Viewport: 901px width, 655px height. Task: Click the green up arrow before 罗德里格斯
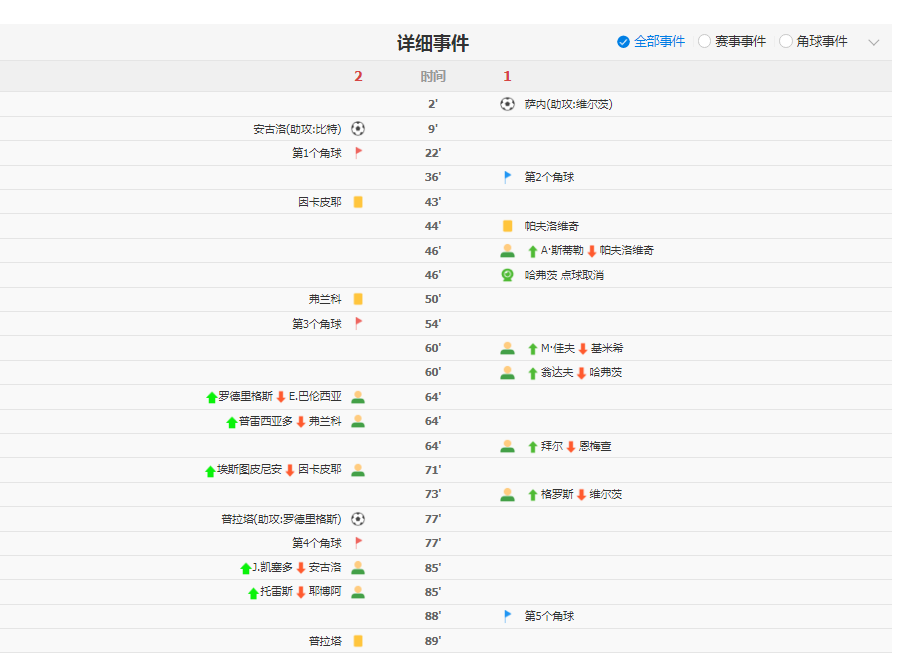tap(211, 397)
